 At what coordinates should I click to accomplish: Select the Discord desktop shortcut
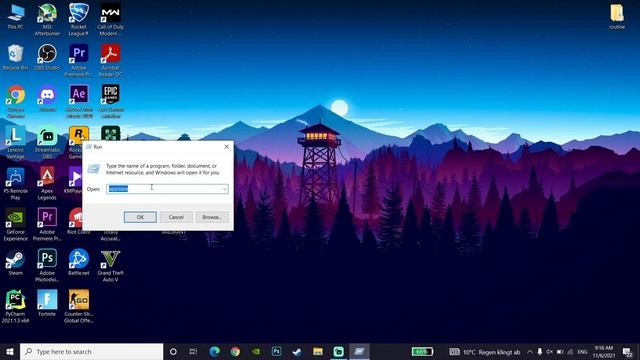coord(47,98)
